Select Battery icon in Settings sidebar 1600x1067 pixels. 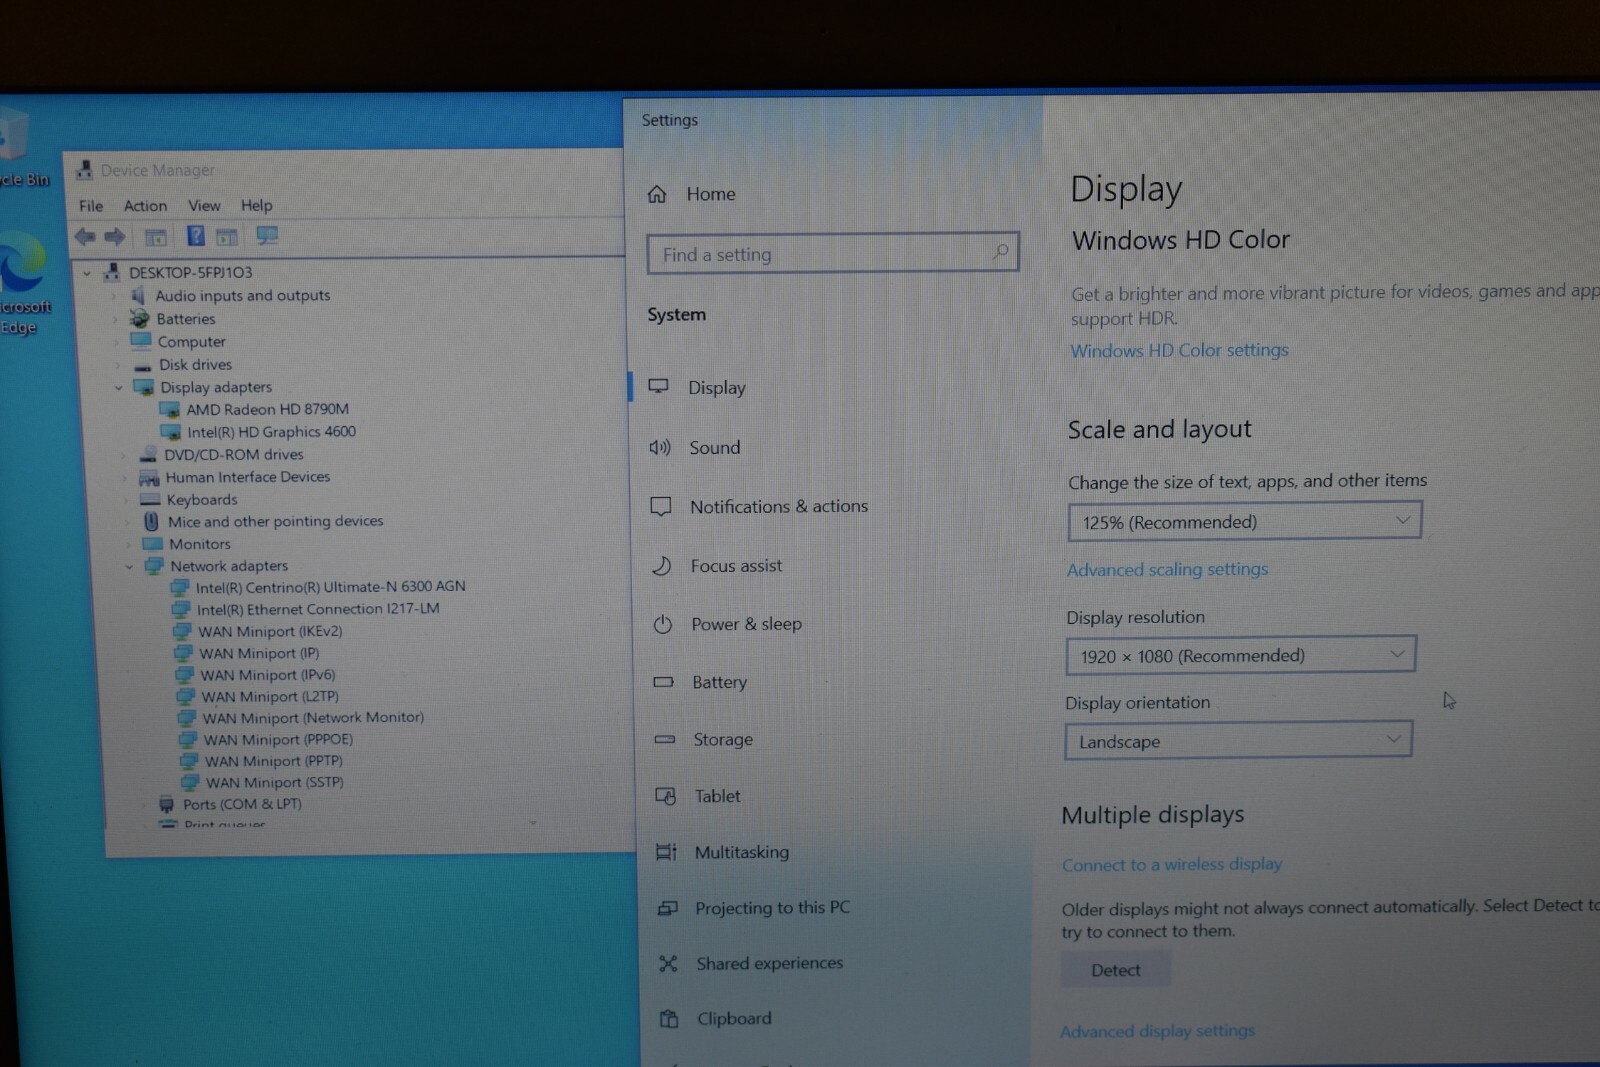click(663, 682)
